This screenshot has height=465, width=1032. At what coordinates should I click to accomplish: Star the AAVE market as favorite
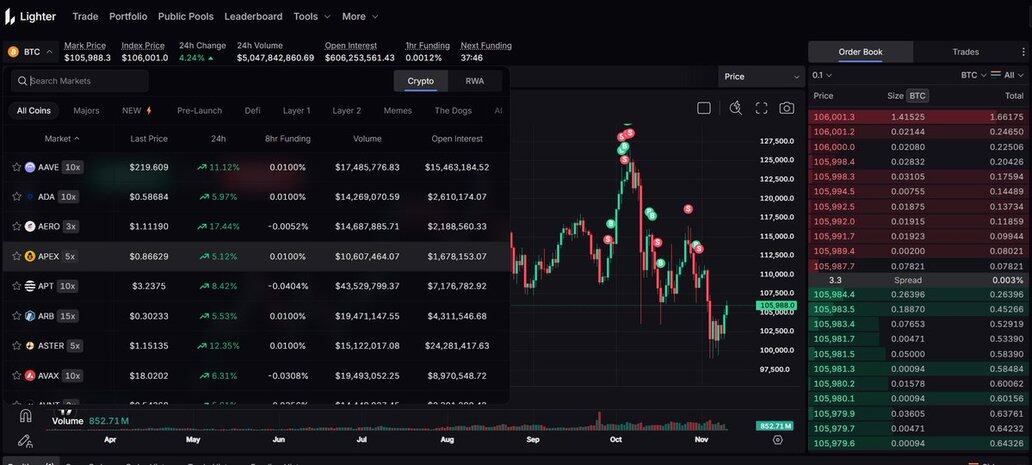click(16, 167)
